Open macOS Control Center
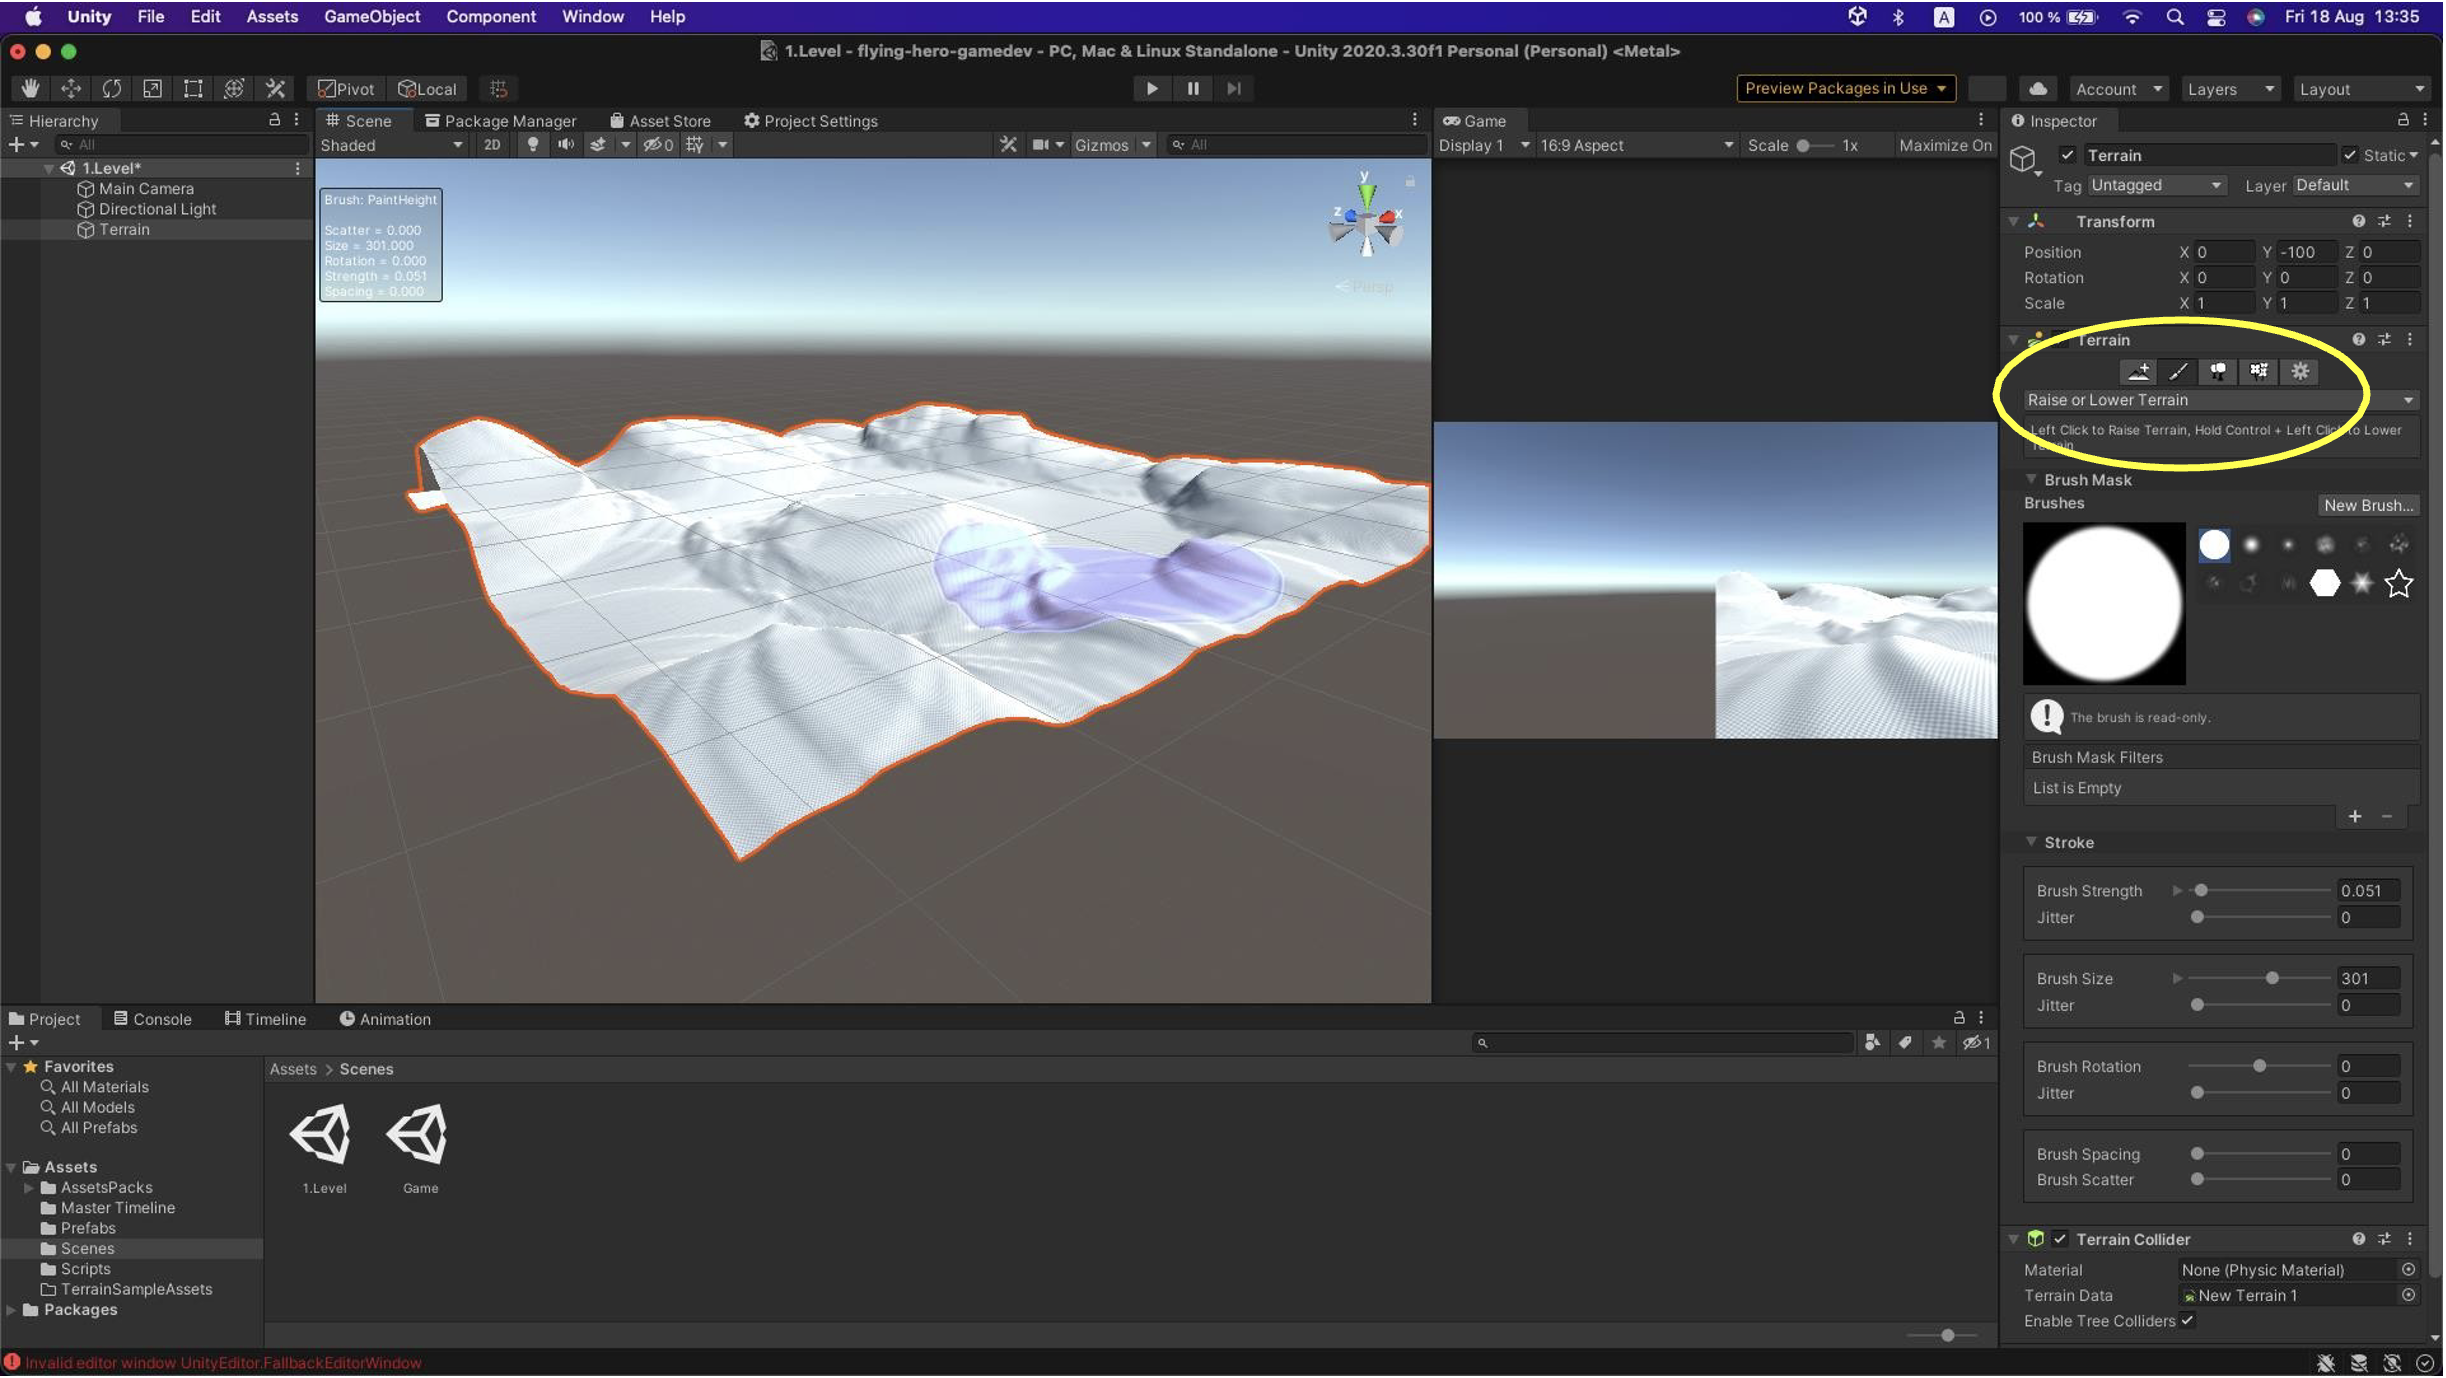Image resolution: width=2446 pixels, height=1378 pixels. click(x=2216, y=17)
